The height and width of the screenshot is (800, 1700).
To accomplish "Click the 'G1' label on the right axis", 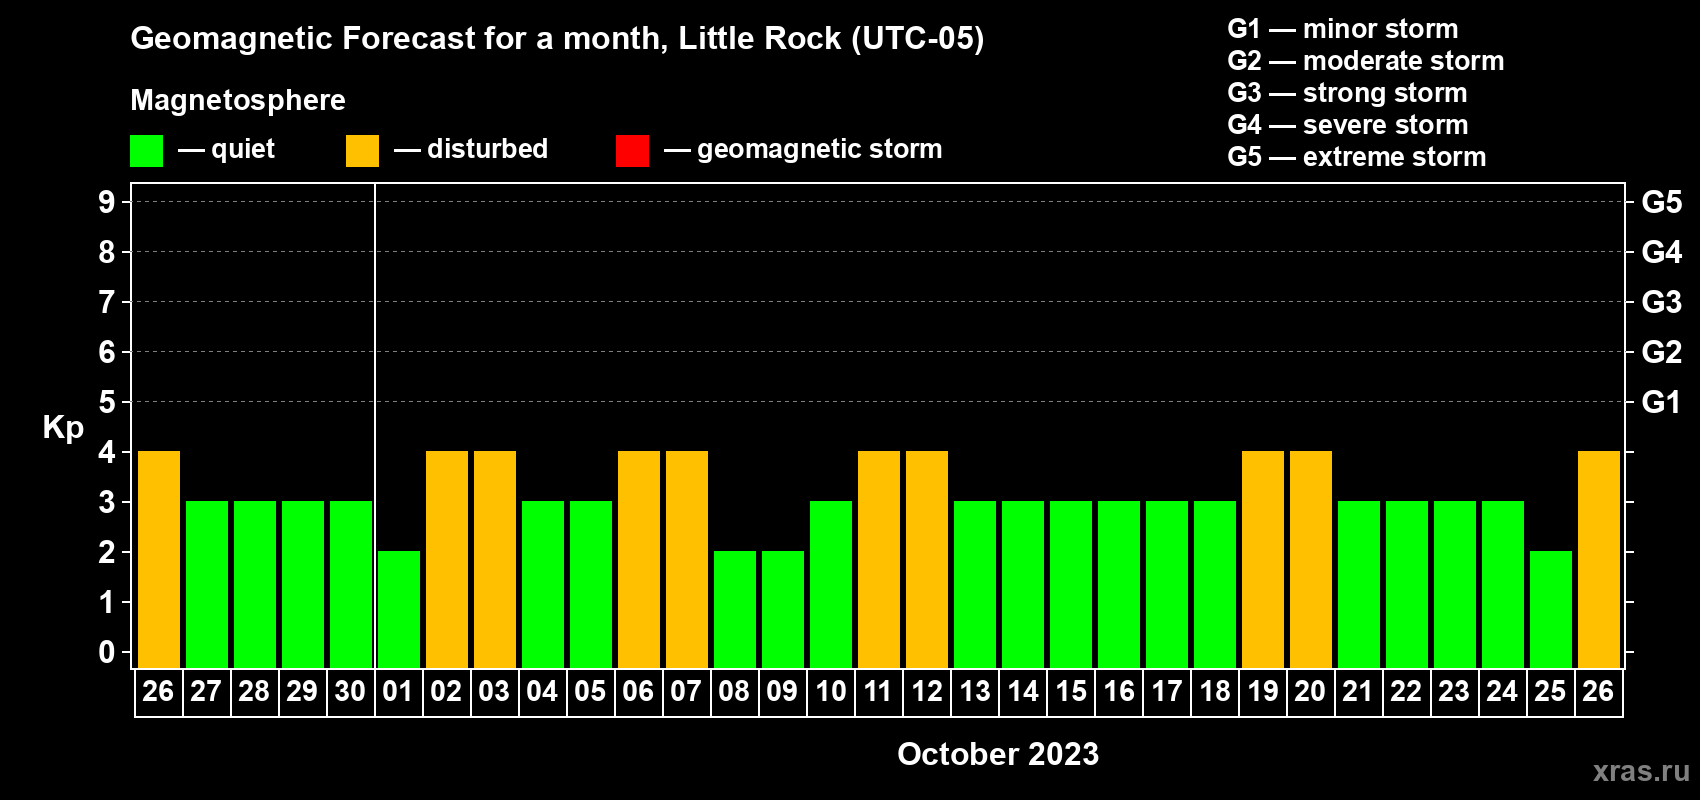I will coord(1662,402).
